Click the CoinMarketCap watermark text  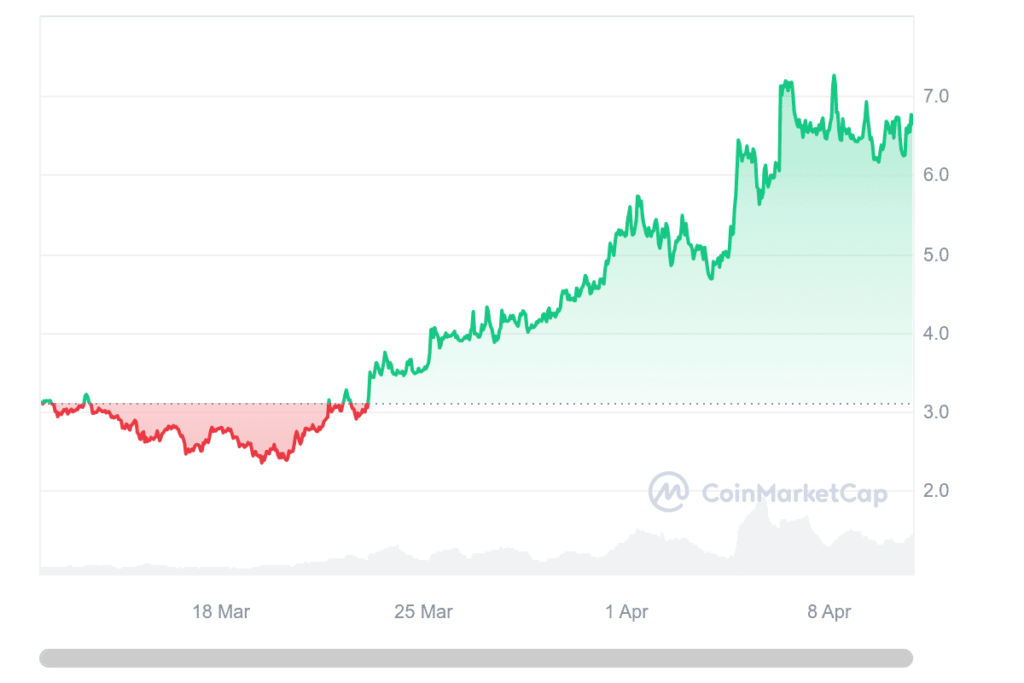tap(794, 493)
